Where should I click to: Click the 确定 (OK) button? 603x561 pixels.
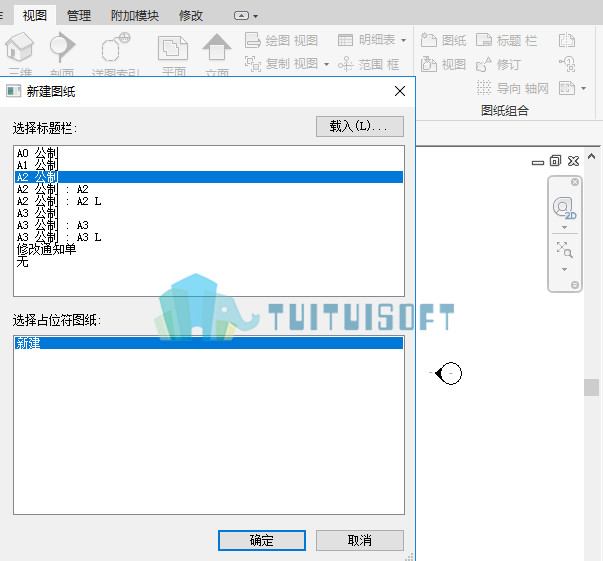click(x=262, y=540)
